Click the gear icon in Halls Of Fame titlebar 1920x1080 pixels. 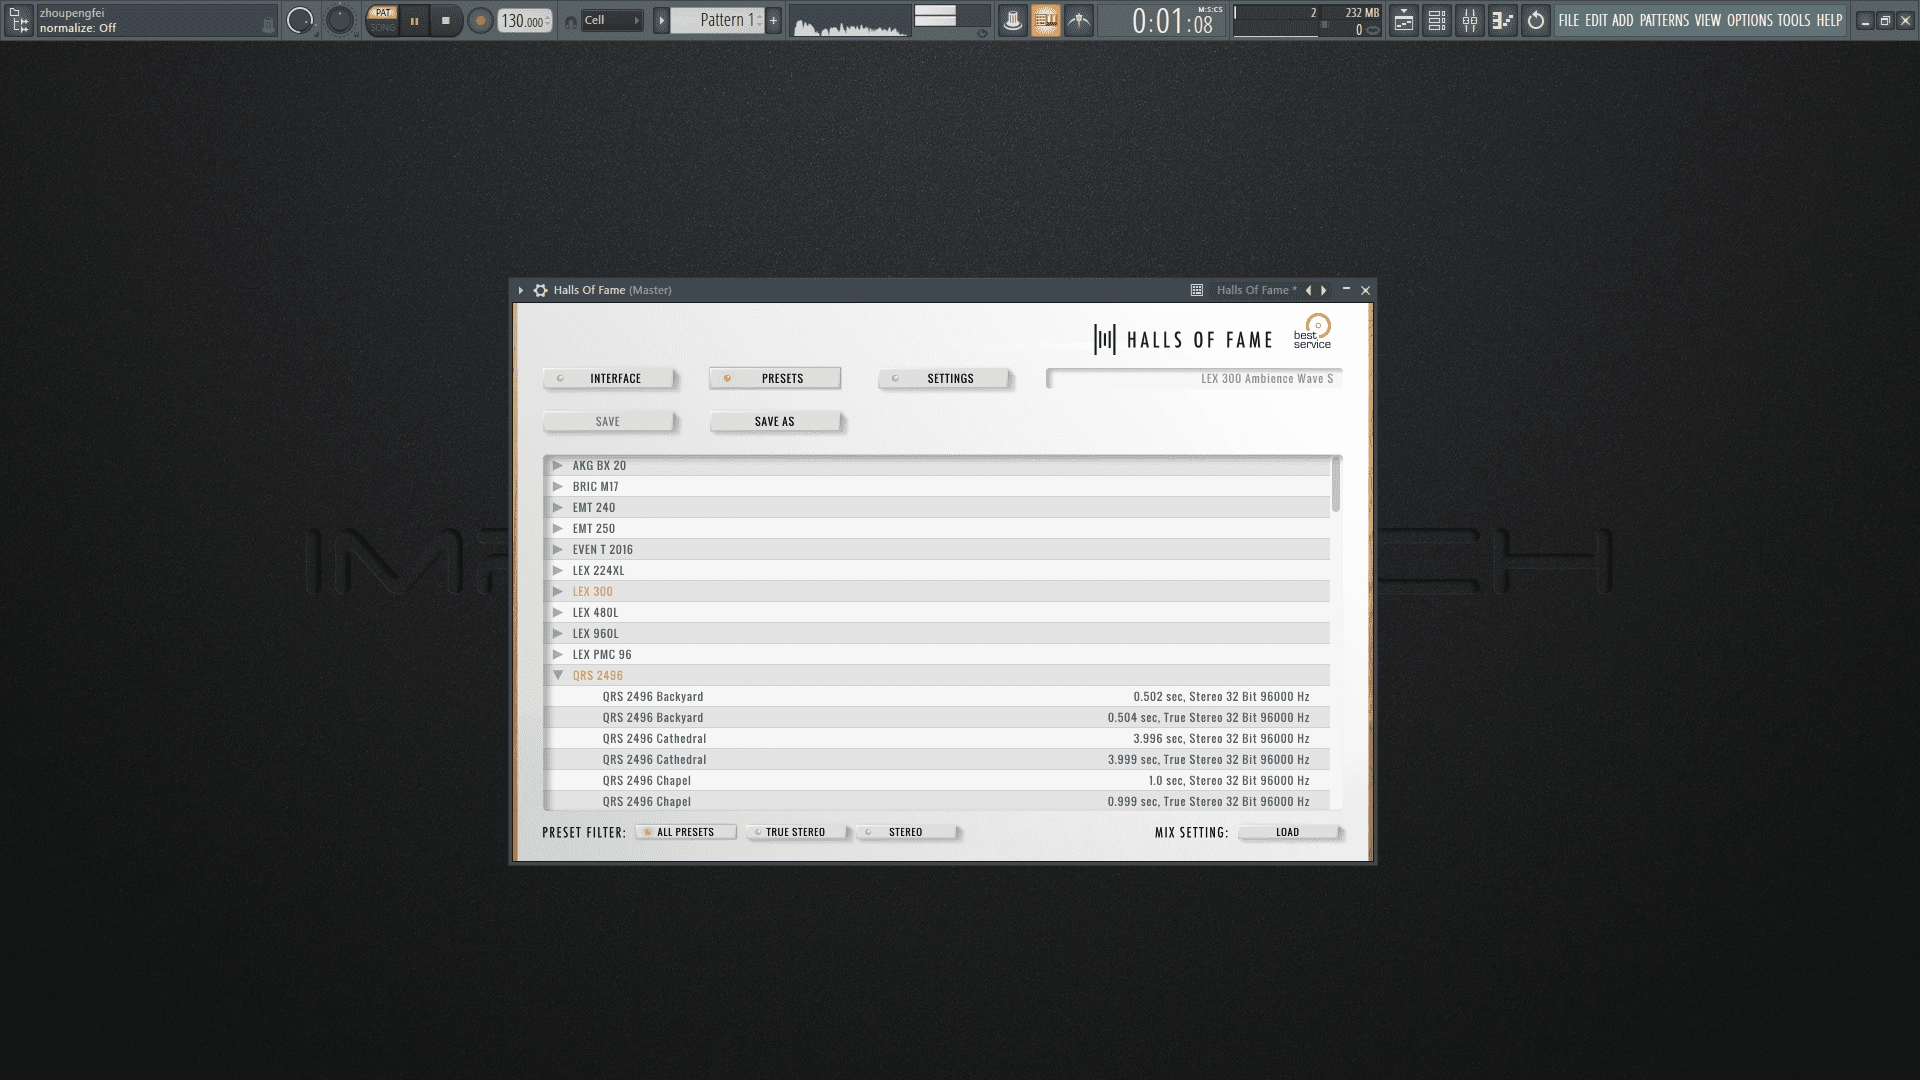541,290
